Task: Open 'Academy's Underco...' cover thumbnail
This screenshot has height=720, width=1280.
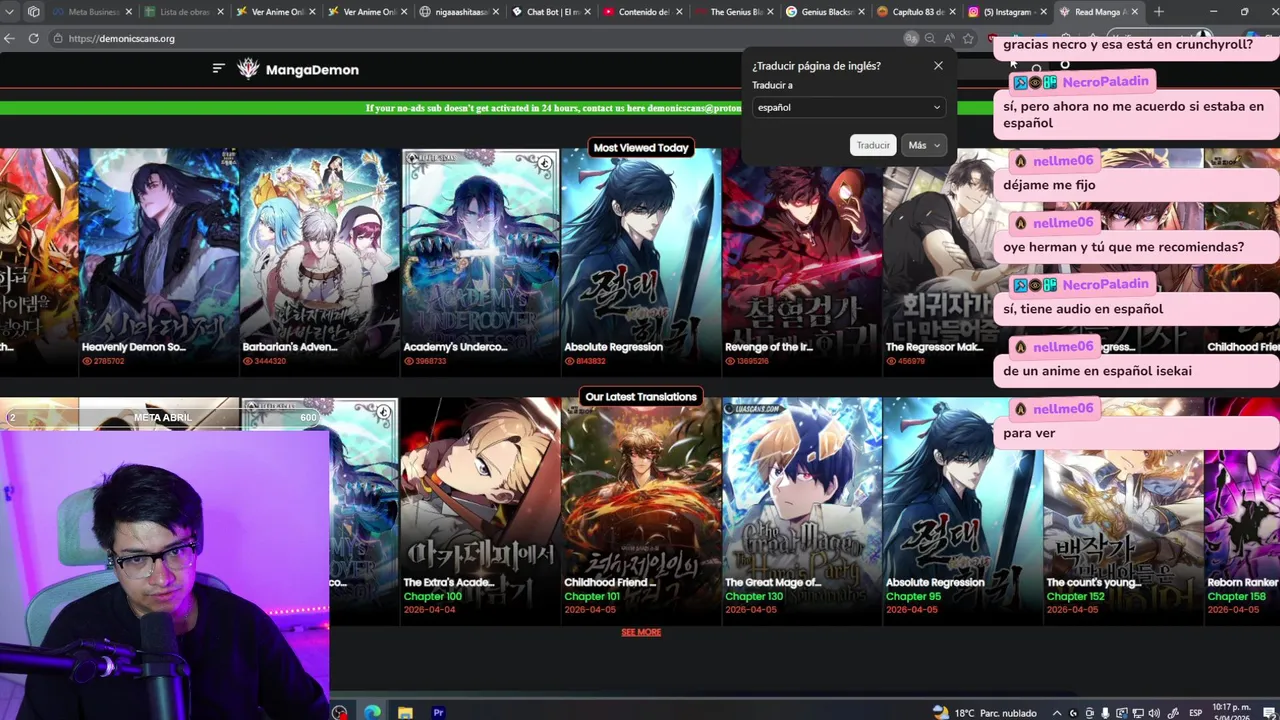Action: point(480,262)
